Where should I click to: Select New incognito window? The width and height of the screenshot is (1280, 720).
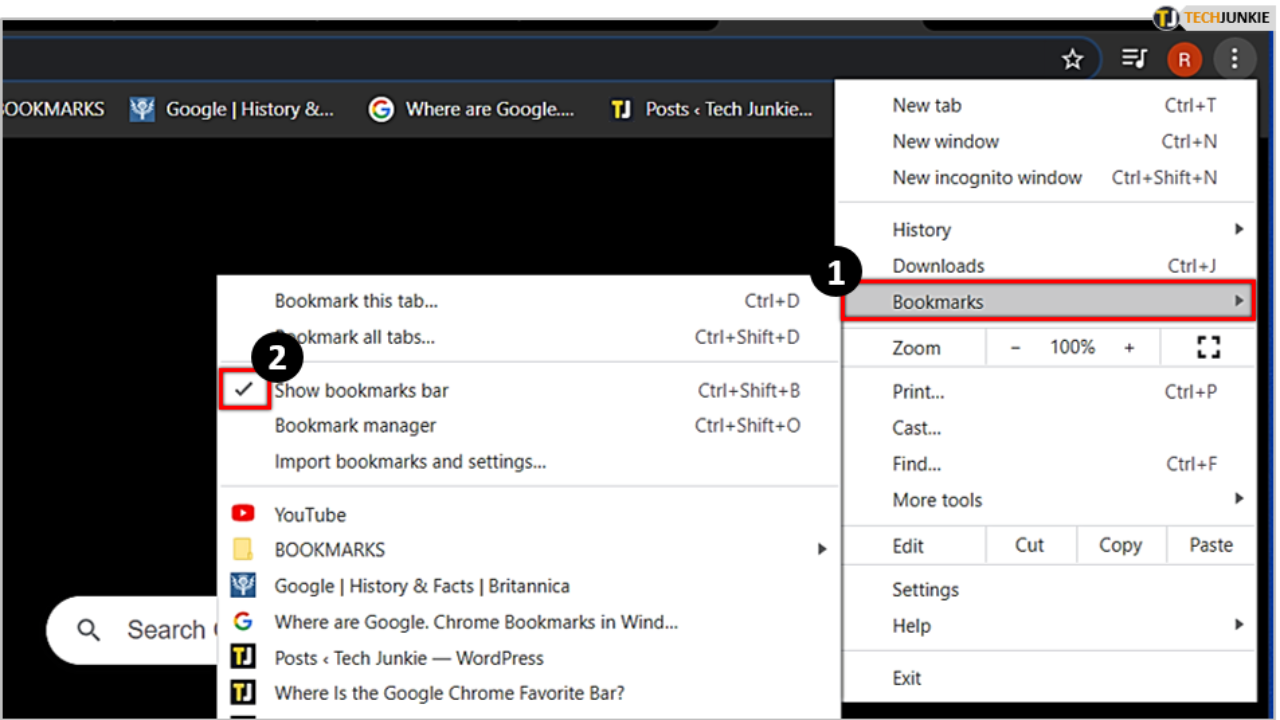click(x=987, y=177)
